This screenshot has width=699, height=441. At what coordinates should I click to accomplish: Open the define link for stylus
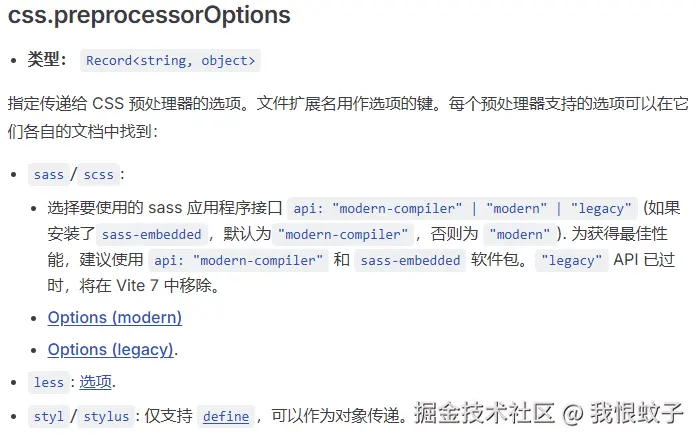tap(226, 416)
